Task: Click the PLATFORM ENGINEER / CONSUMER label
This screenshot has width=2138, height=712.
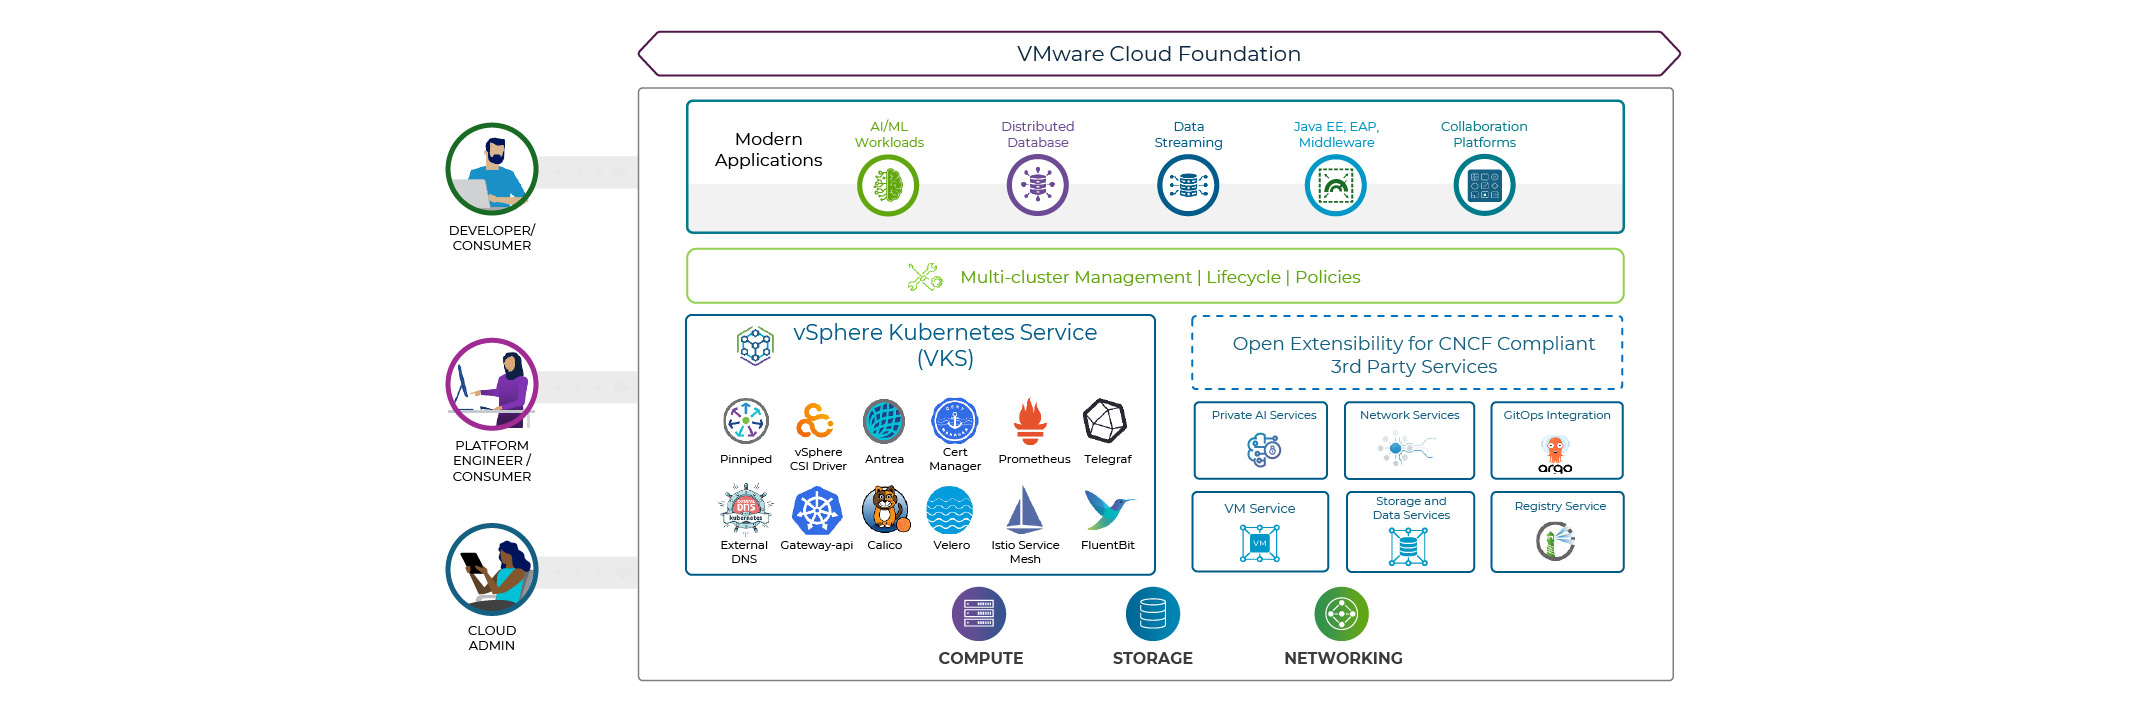Action: [x=492, y=461]
